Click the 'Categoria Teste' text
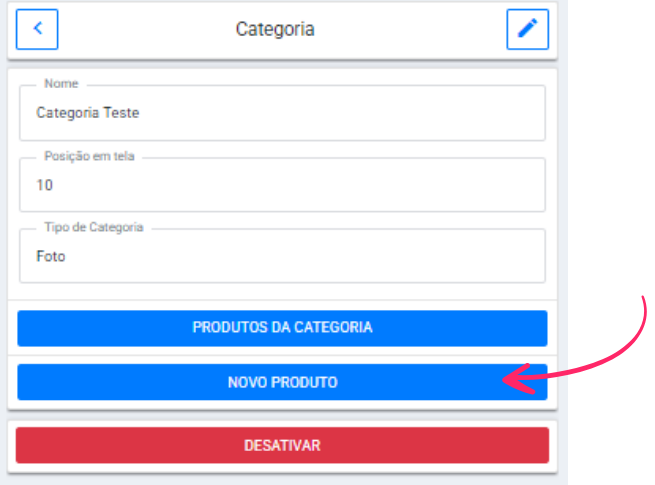 [x=88, y=113]
